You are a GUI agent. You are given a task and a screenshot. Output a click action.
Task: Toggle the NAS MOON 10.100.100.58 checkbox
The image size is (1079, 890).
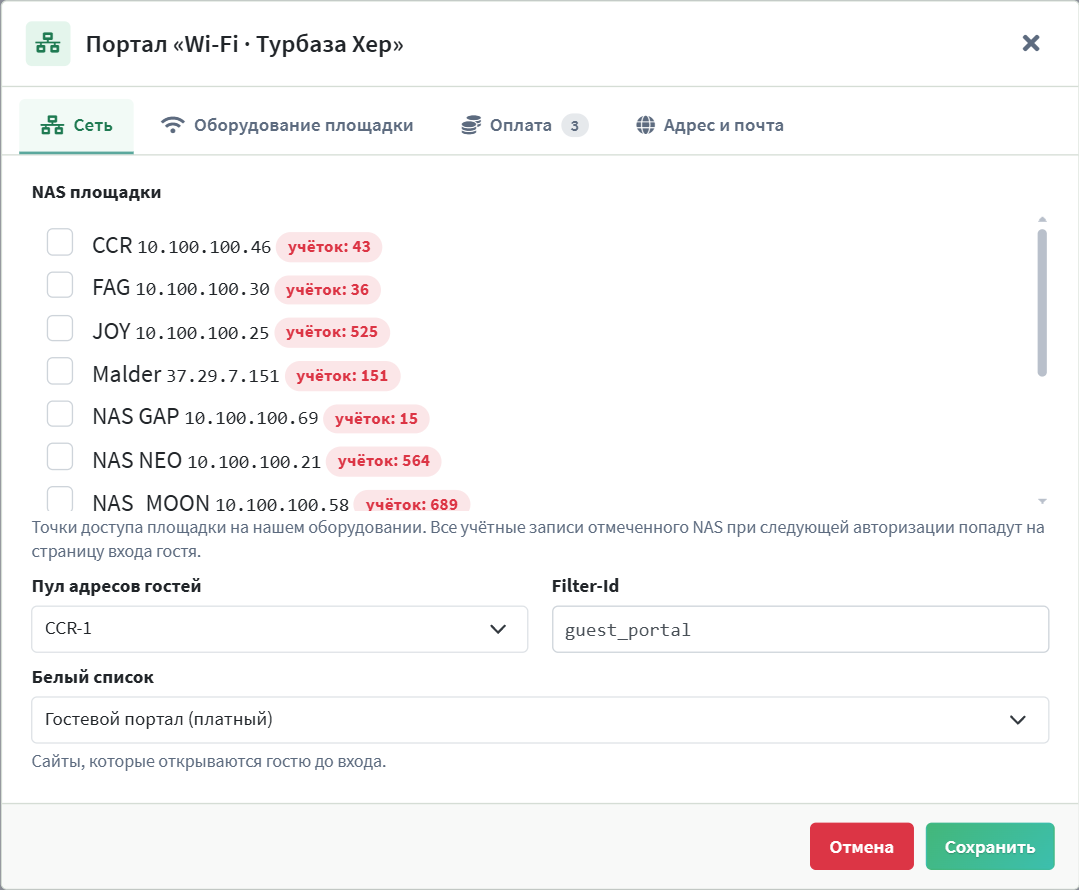[60, 498]
